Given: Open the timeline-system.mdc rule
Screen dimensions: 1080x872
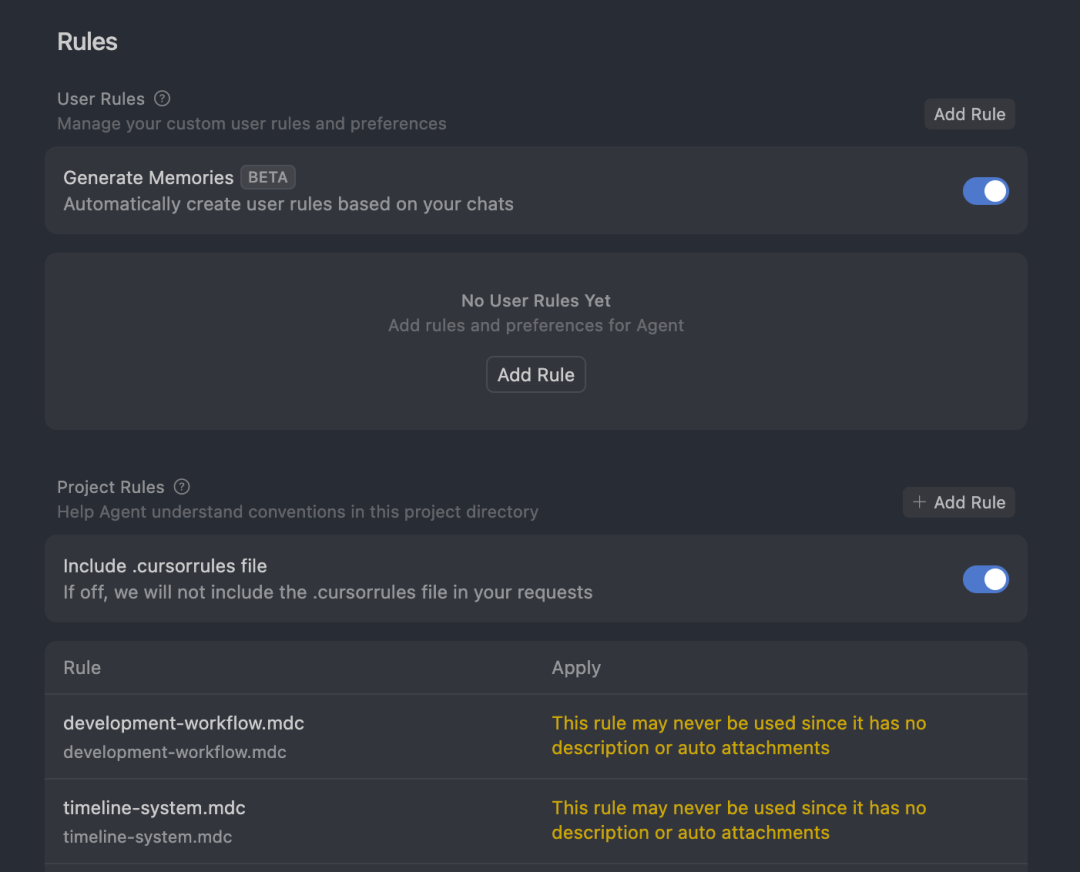Looking at the screenshot, I should [154, 808].
